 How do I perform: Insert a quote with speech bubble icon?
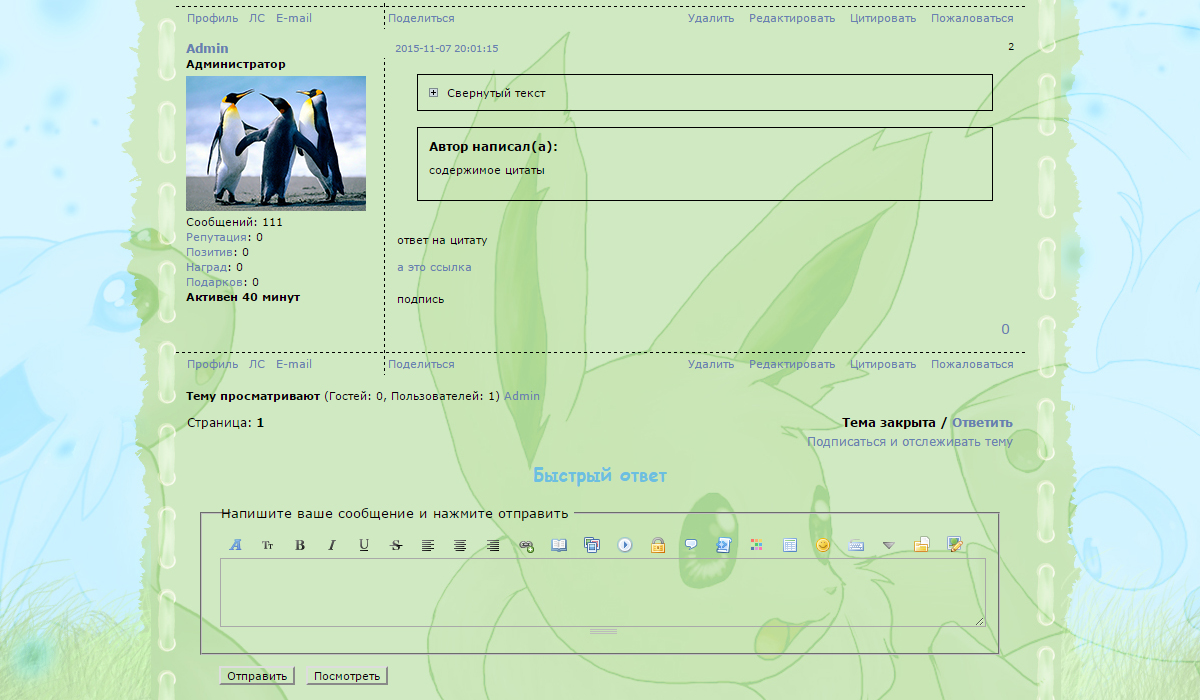[x=691, y=545]
